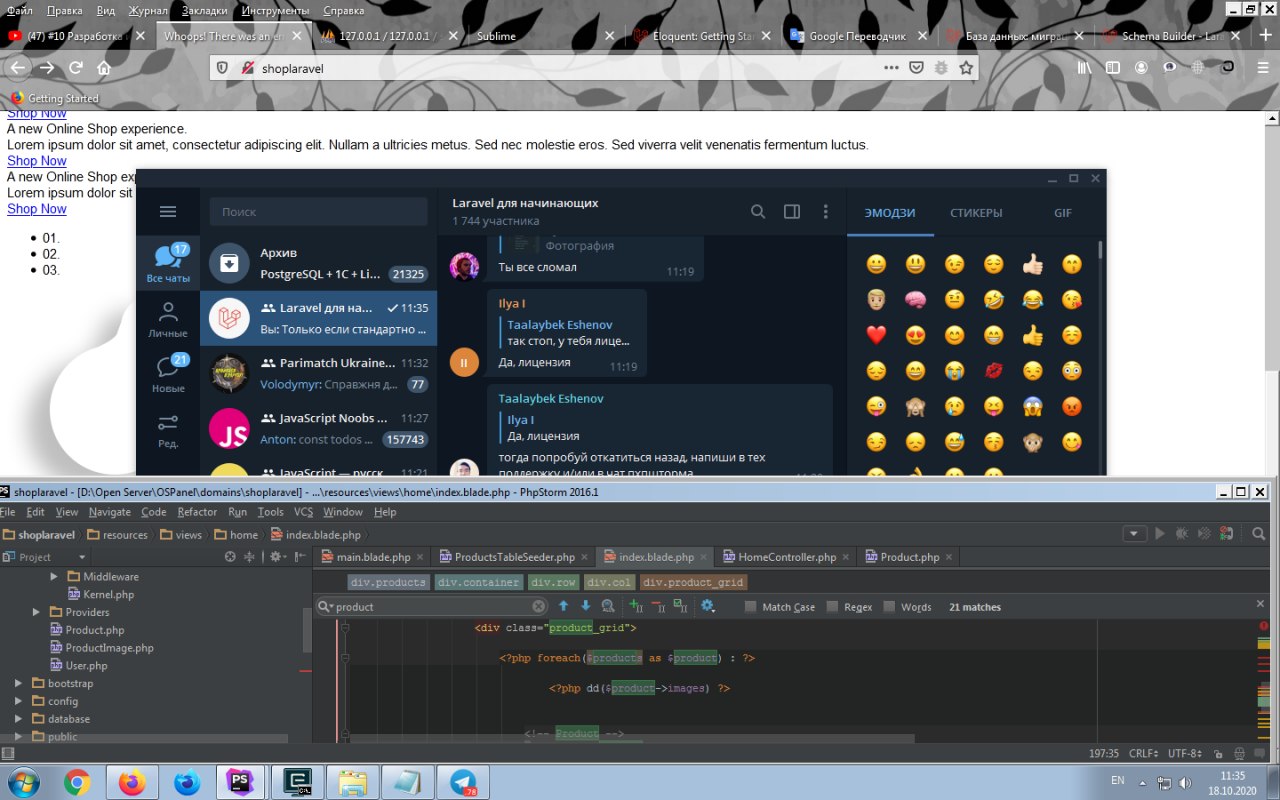Enable Match Case checkbox
The height and width of the screenshot is (800, 1280).
[751, 607]
